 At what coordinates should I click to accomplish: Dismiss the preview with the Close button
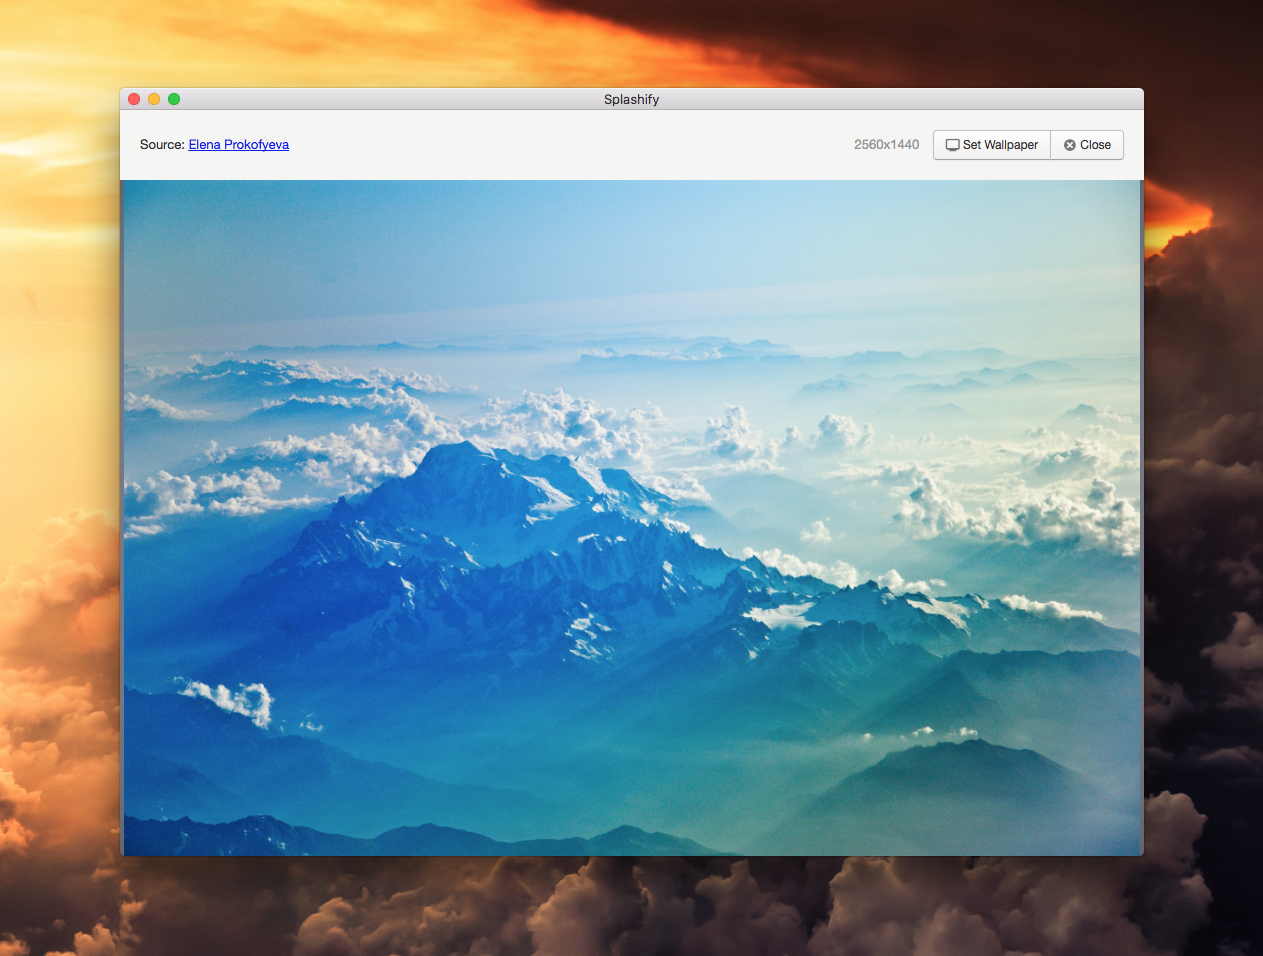(1087, 145)
